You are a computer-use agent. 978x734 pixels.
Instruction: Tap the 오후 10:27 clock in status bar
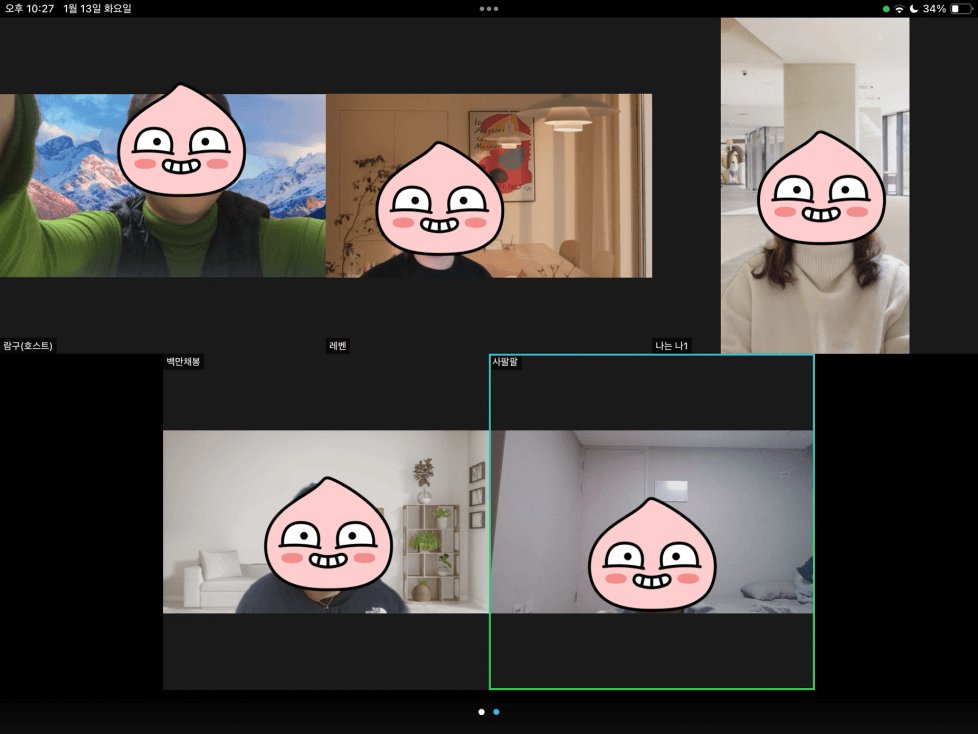click(x=30, y=9)
